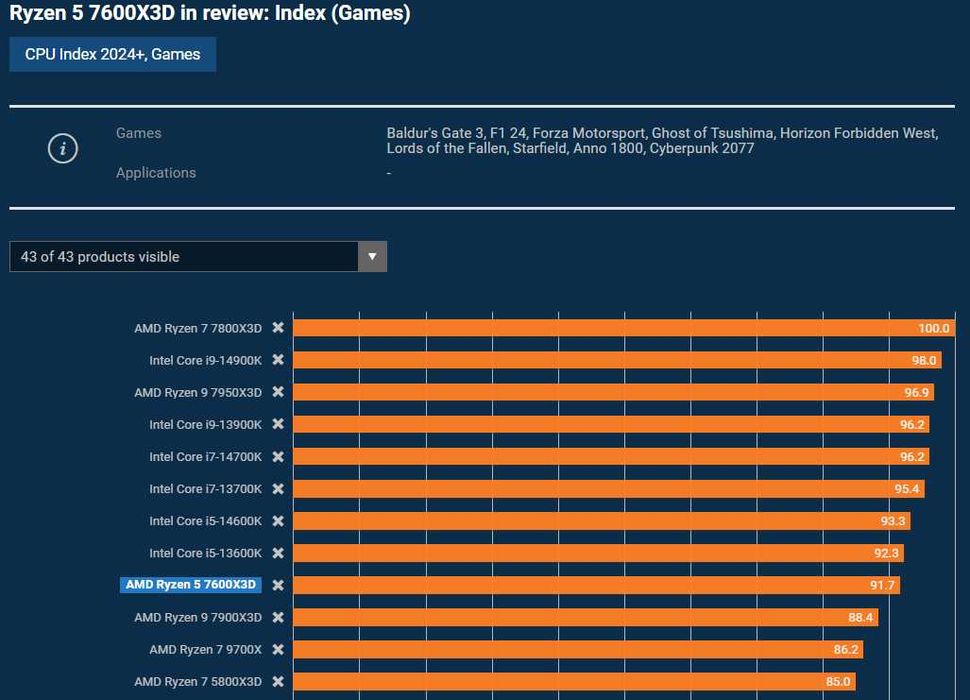Click the 92.3 score bar
The height and width of the screenshot is (700, 970).
[598, 553]
